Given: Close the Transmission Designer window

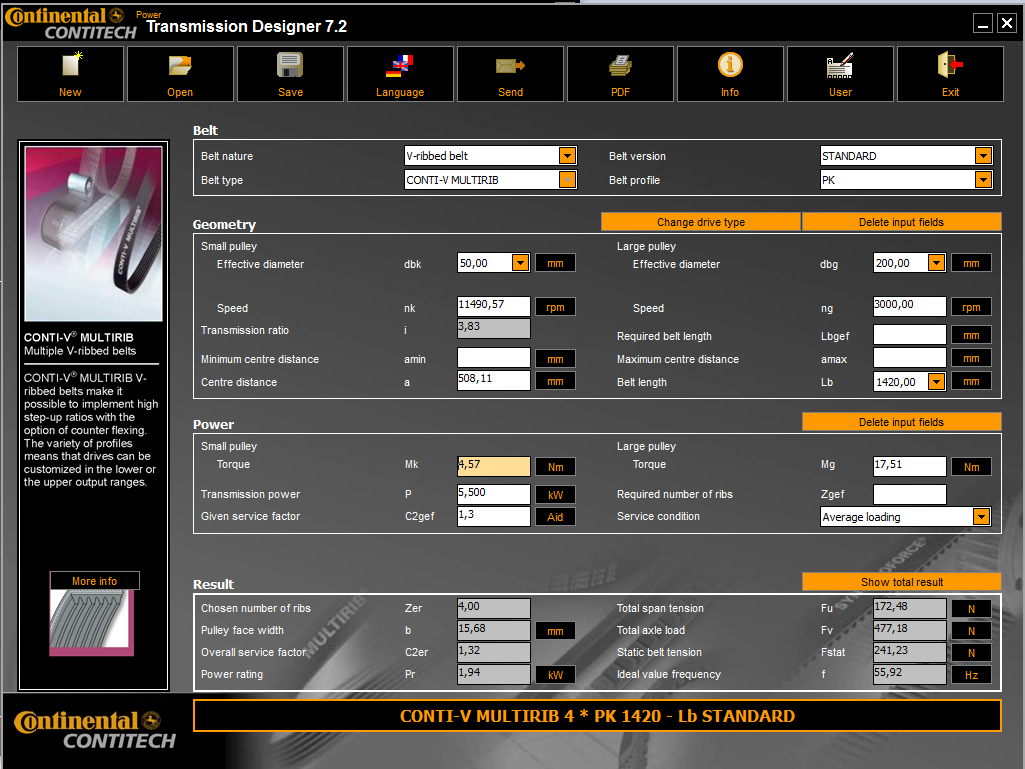Looking at the screenshot, I should pos(1007,24).
